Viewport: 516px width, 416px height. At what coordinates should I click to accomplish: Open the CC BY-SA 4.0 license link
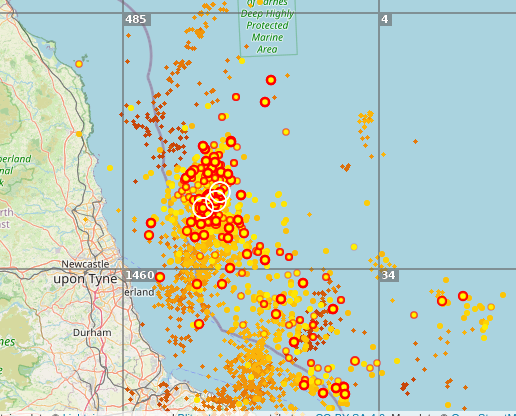point(350,414)
